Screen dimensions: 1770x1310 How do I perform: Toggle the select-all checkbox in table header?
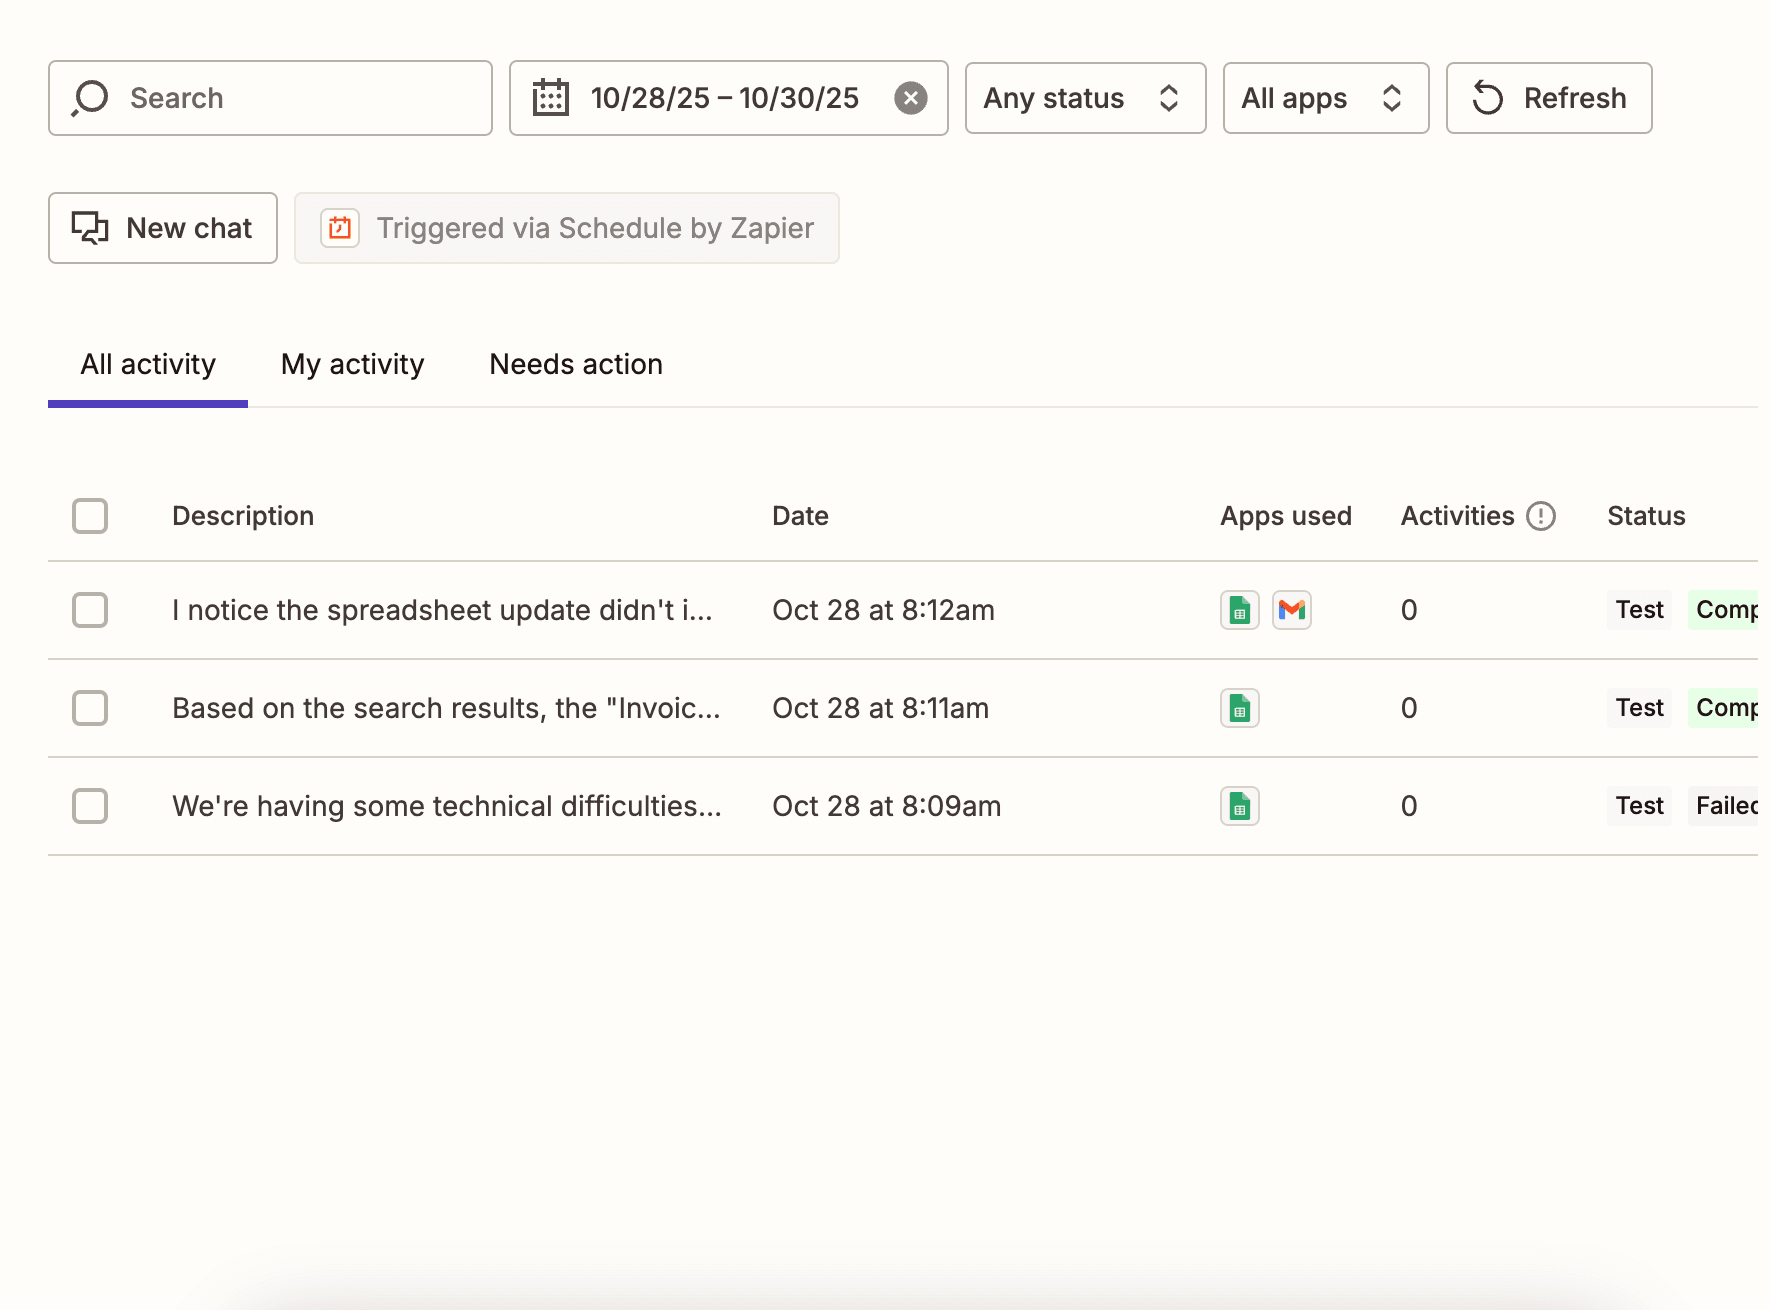(90, 516)
